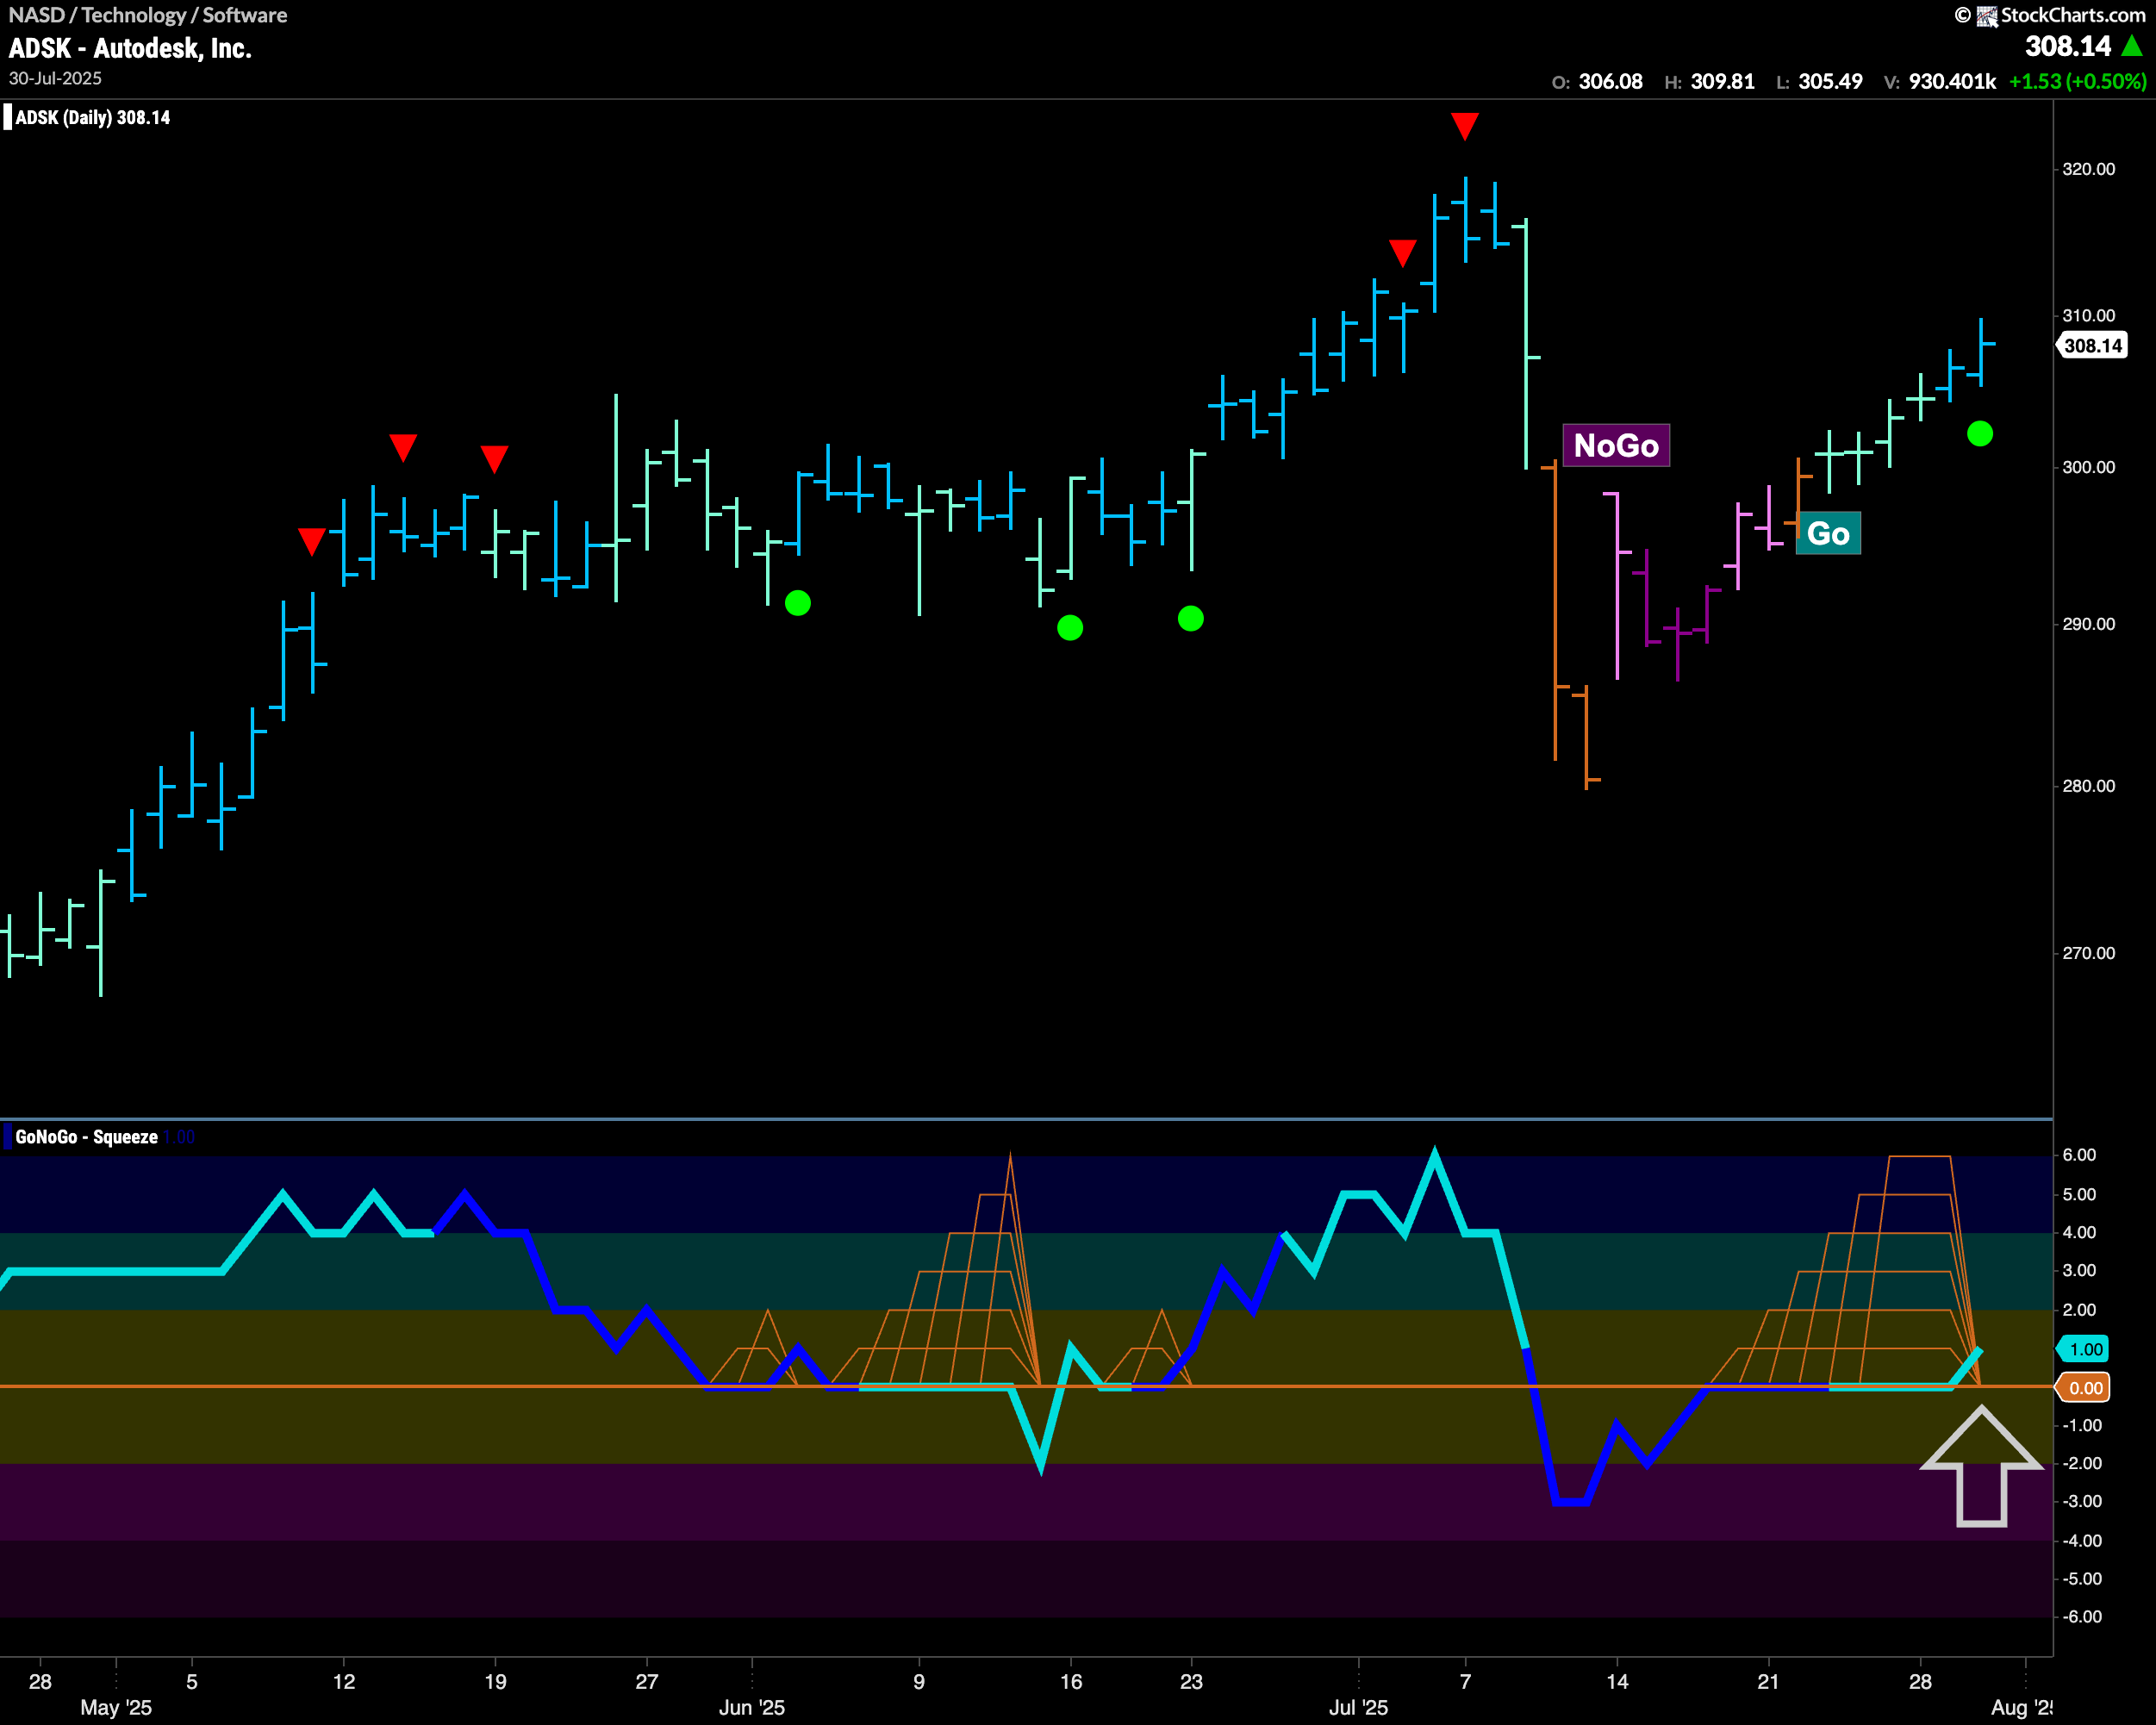This screenshot has width=2156, height=1725.
Task: Click the May '25 date axis label
Action: [116, 1707]
